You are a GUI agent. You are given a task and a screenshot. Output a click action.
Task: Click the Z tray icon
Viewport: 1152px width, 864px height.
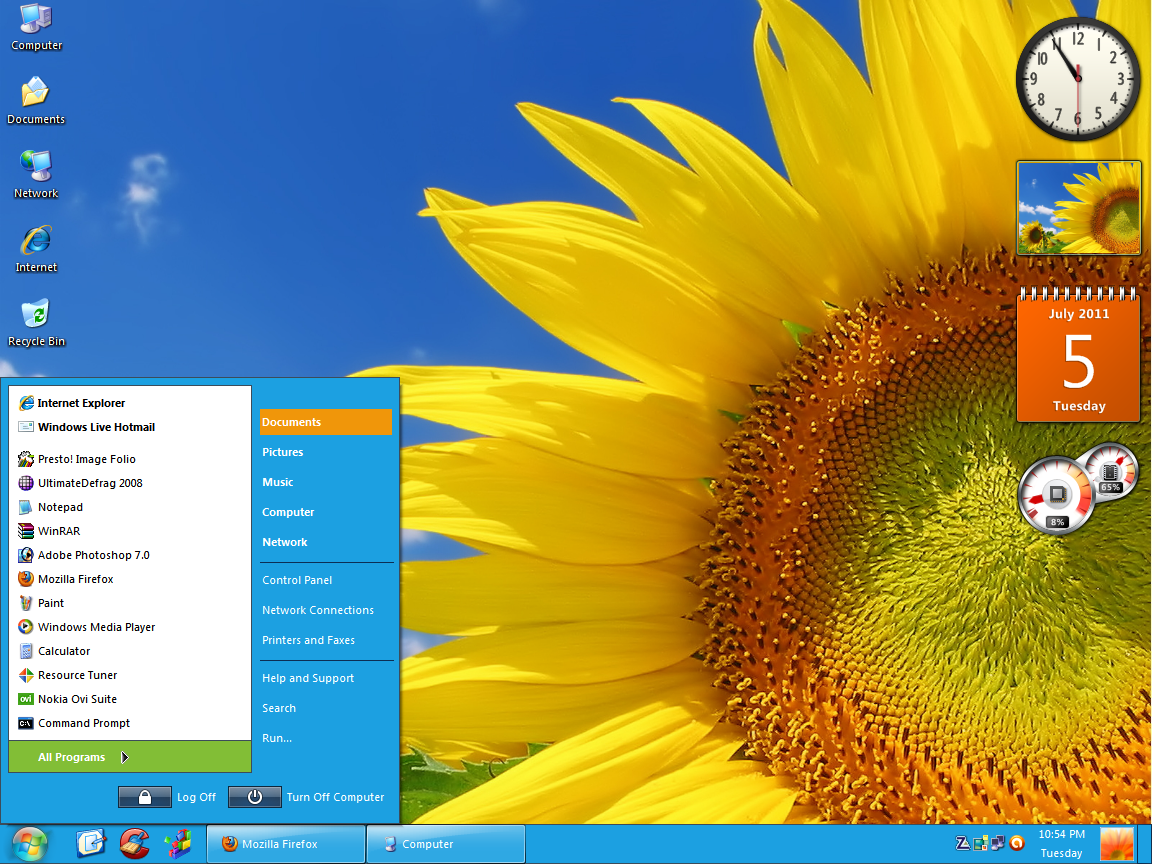click(x=962, y=843)
